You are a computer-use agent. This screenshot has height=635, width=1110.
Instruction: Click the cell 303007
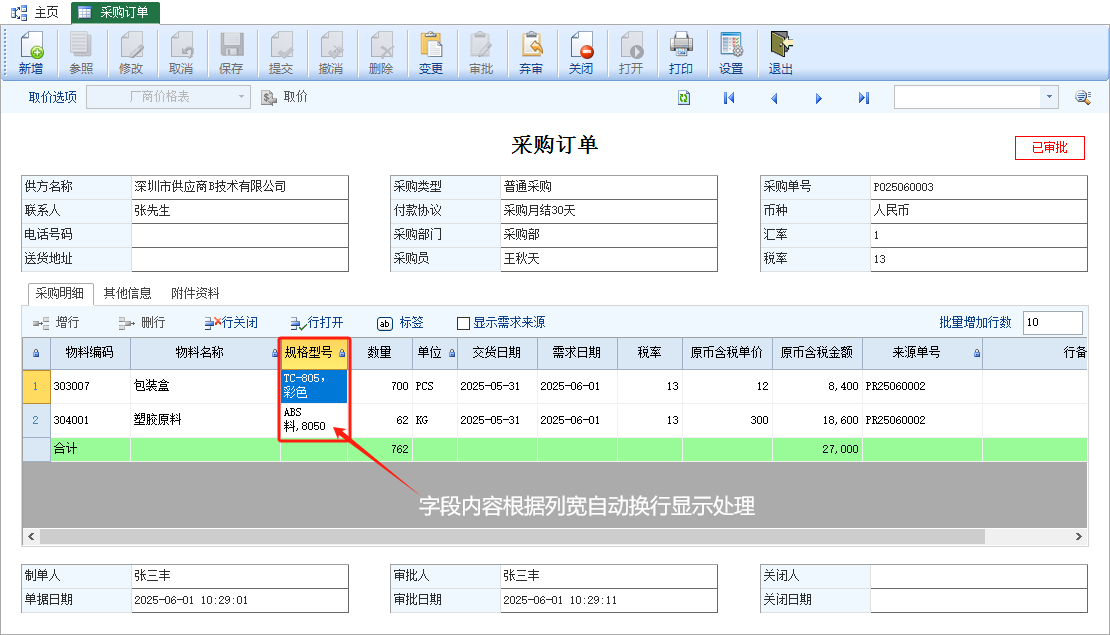91,387
